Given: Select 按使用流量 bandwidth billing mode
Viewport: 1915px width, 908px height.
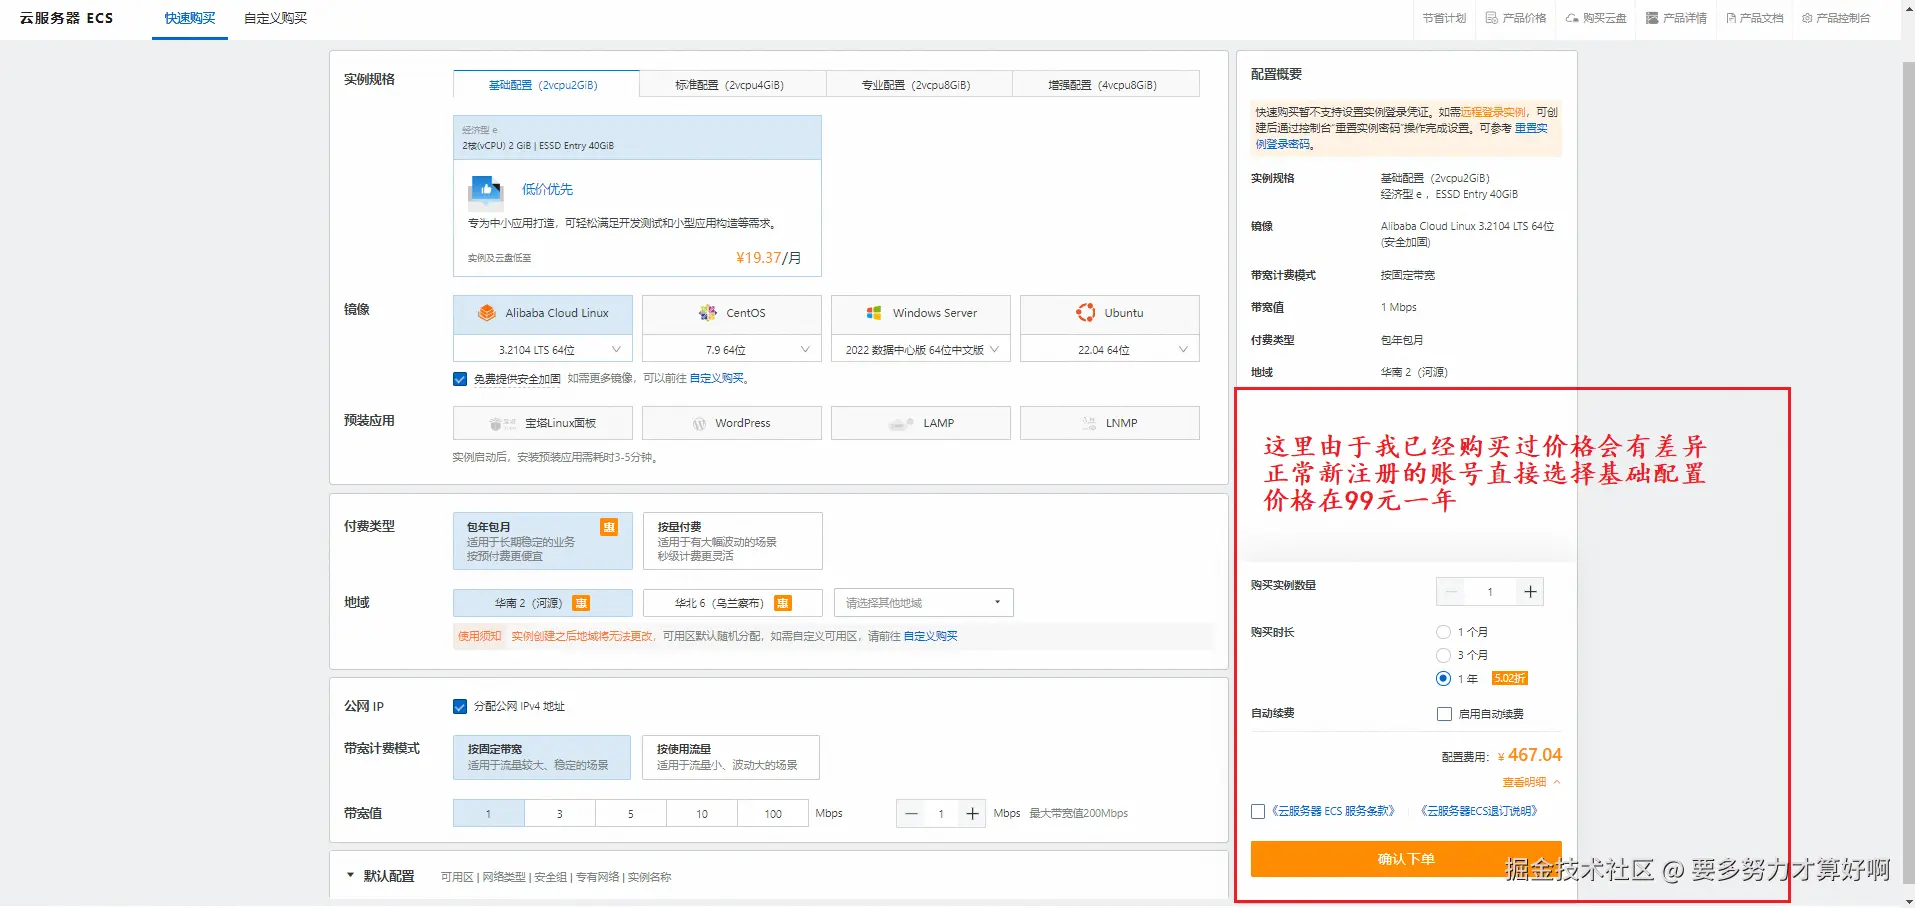Looking at the screenshot, I should pos(731,757).
